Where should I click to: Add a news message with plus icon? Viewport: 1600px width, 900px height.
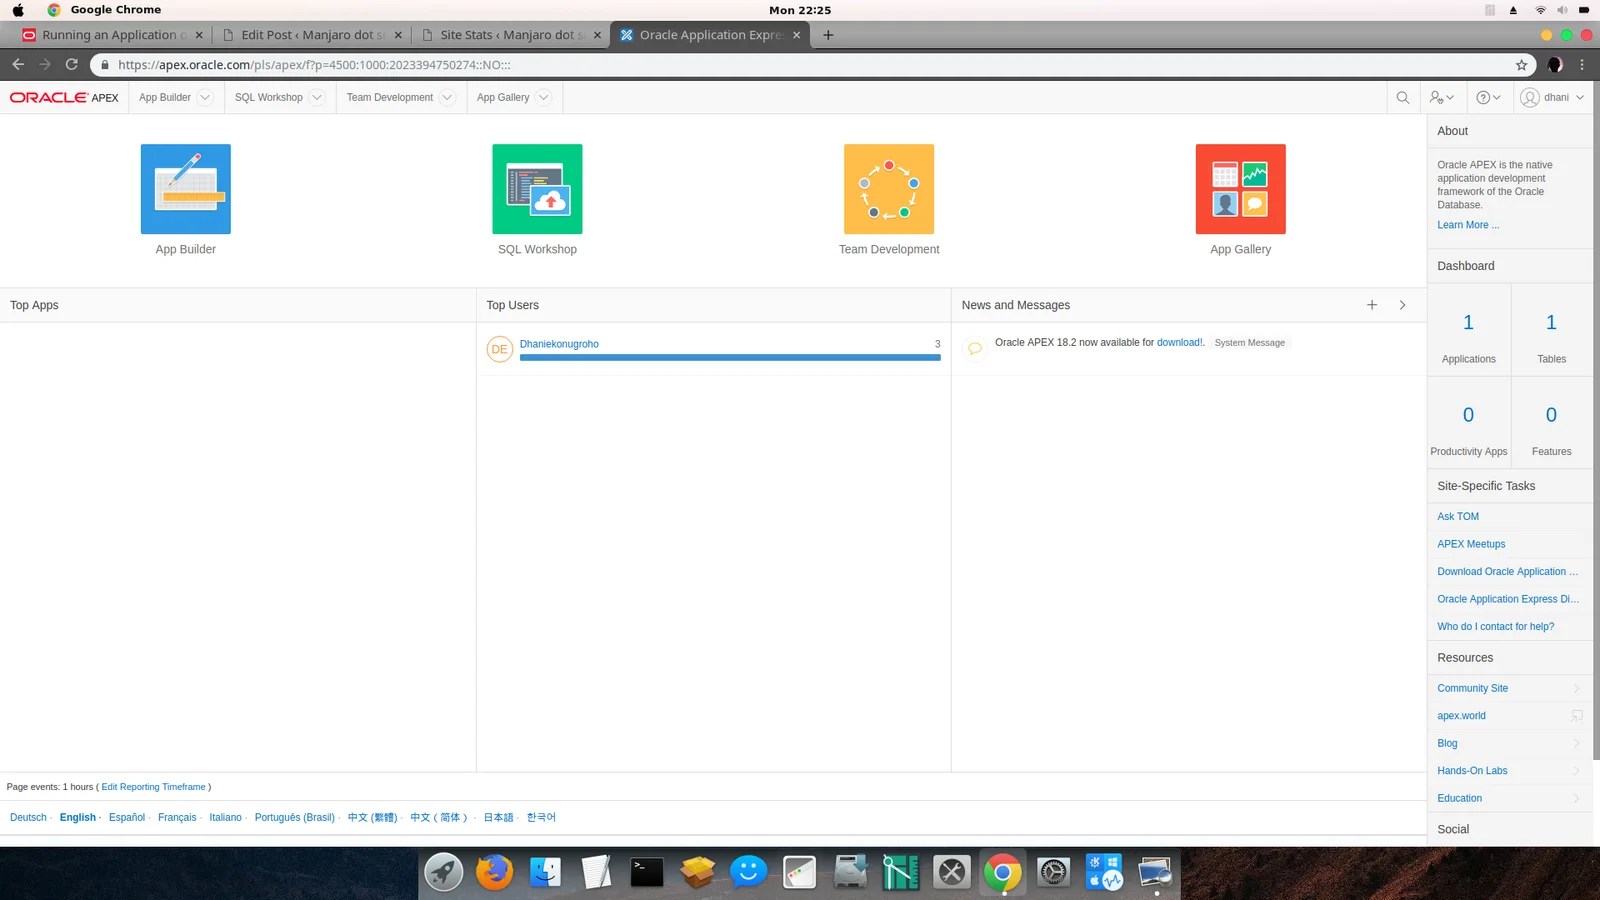click(x=1372, y=305)
